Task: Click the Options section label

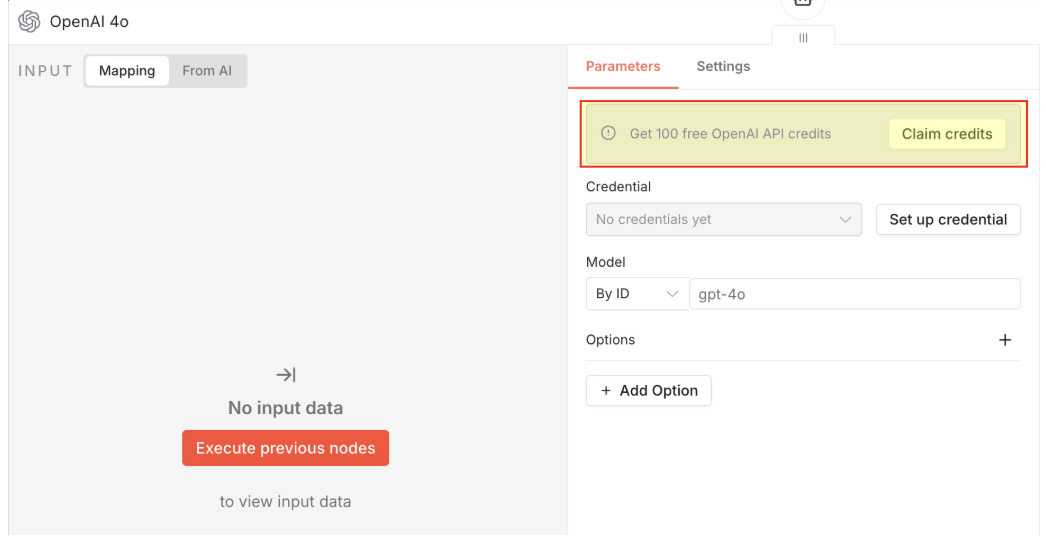Action: click(610, 340)
